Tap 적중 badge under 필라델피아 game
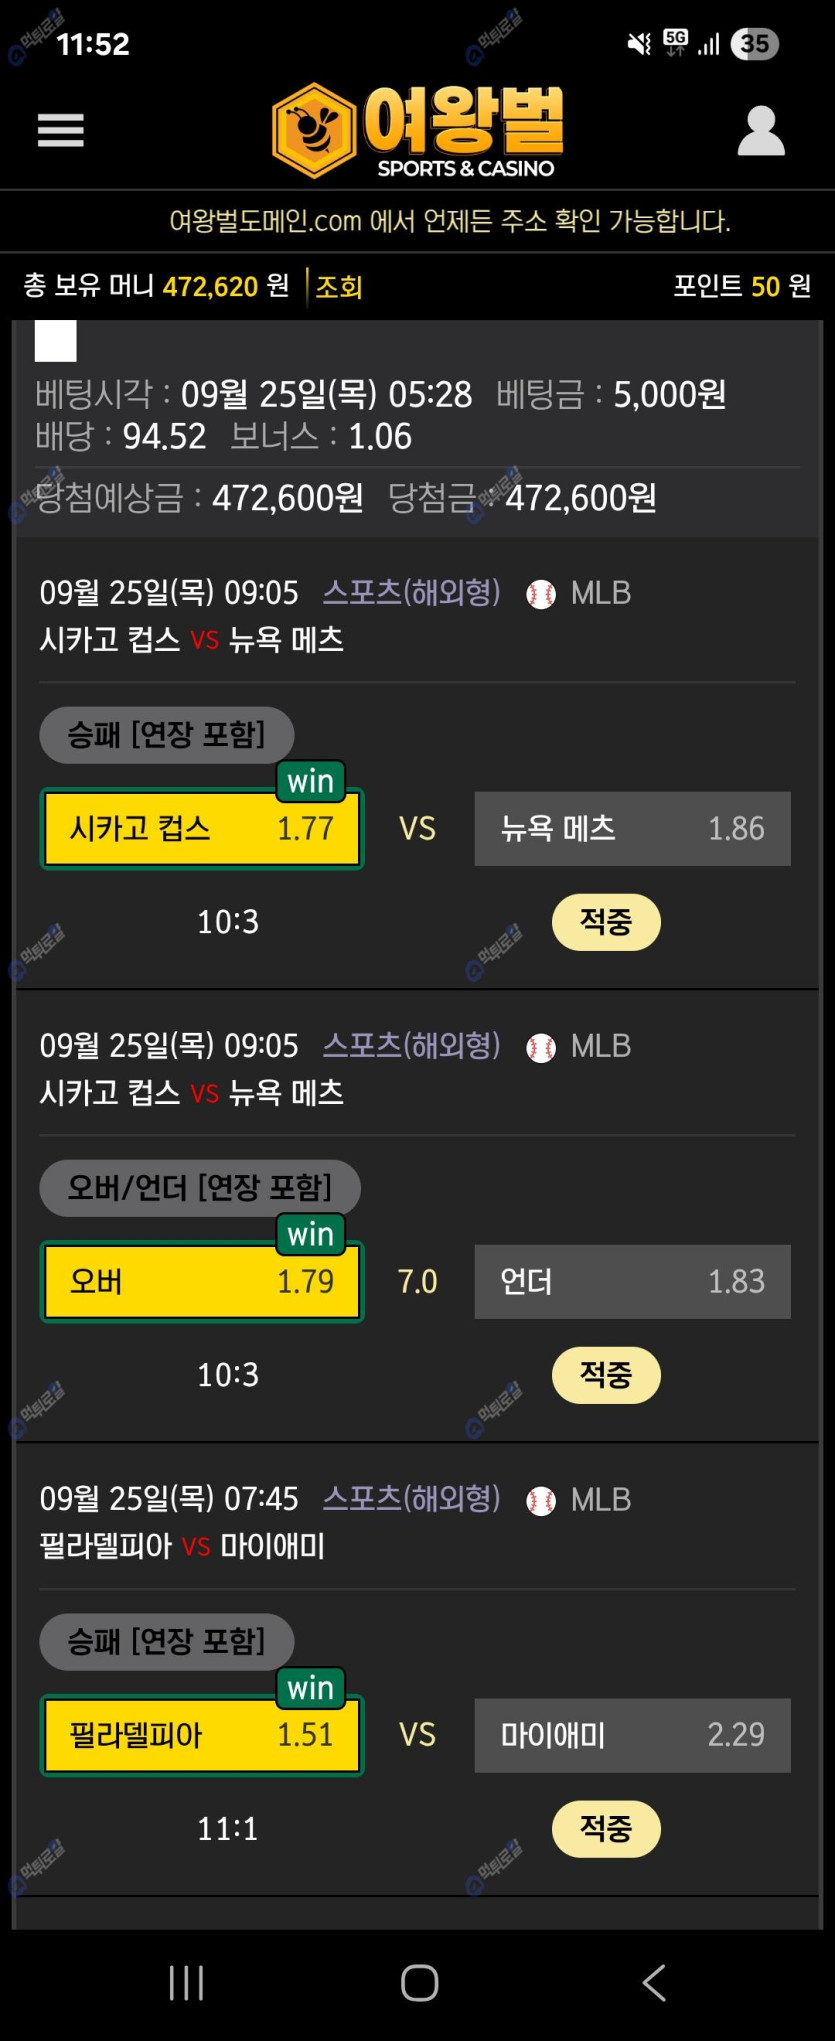 click(x=606, y=1829)
